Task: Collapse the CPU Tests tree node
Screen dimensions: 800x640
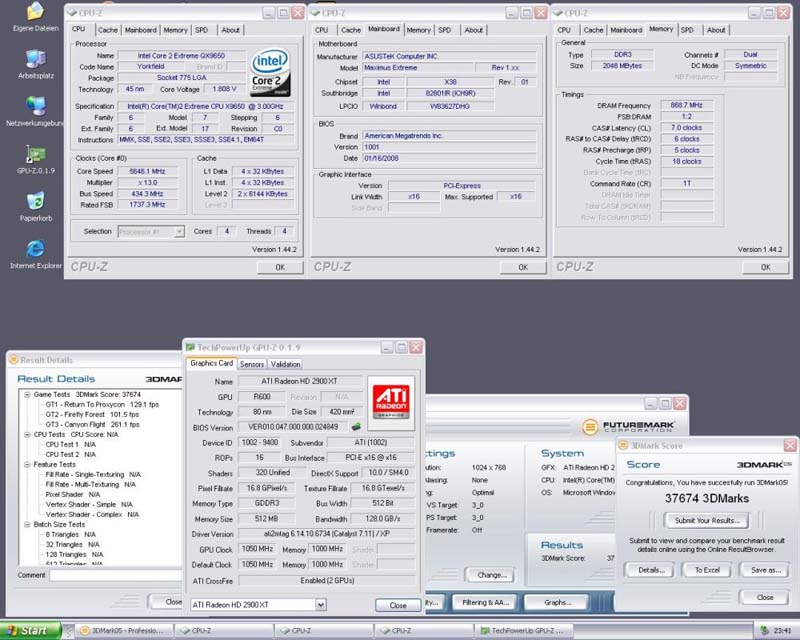Action: coord(27,434)
